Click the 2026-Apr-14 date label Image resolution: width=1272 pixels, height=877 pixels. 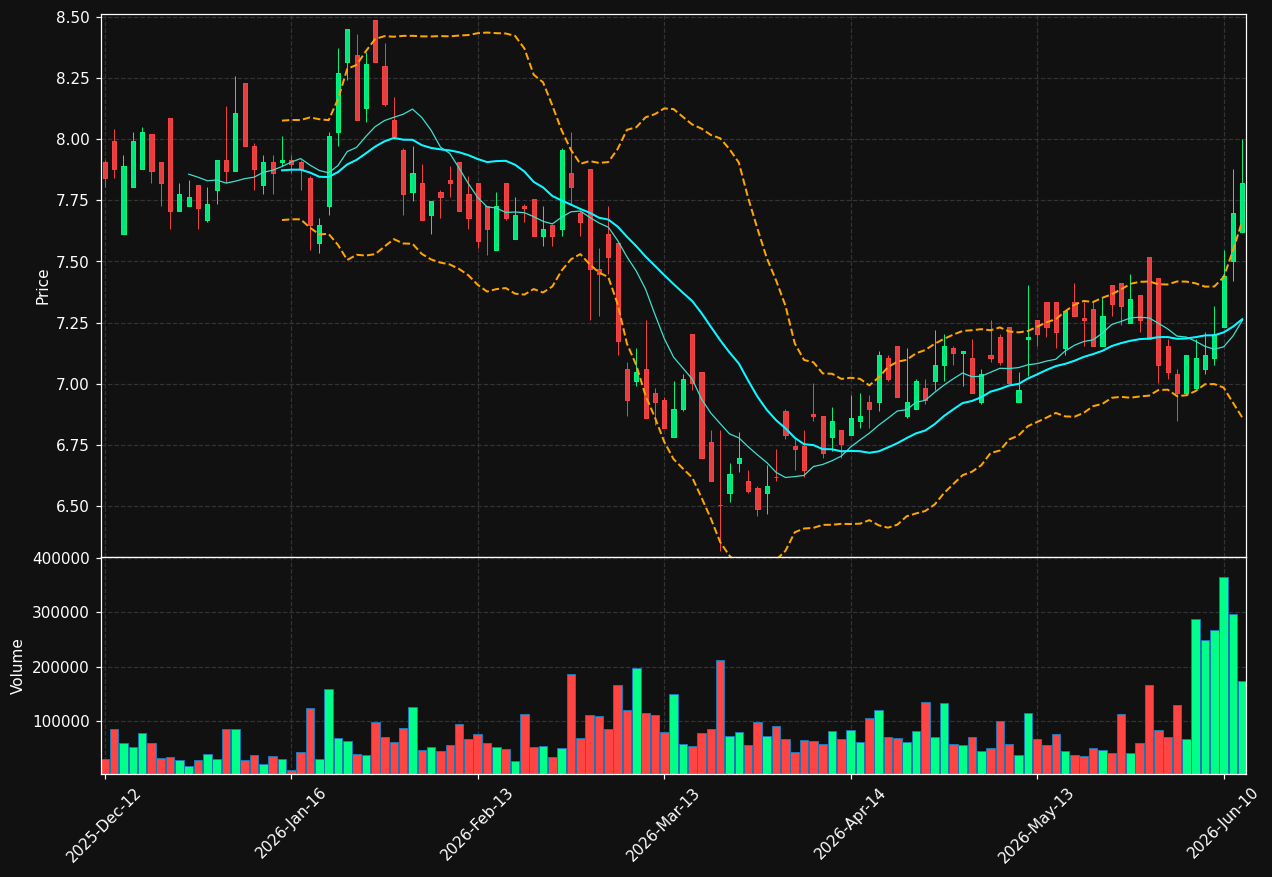coord(850,825)
